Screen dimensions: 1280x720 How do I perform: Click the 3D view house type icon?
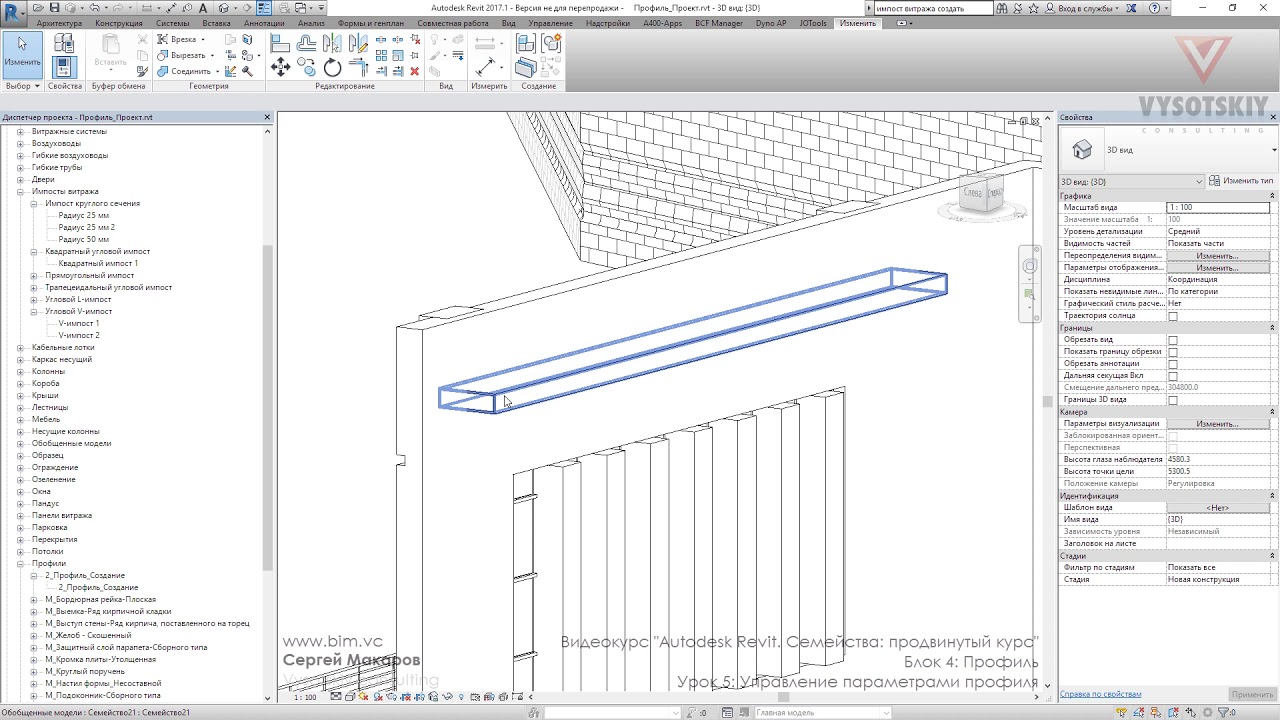[x=1082, y=150]
